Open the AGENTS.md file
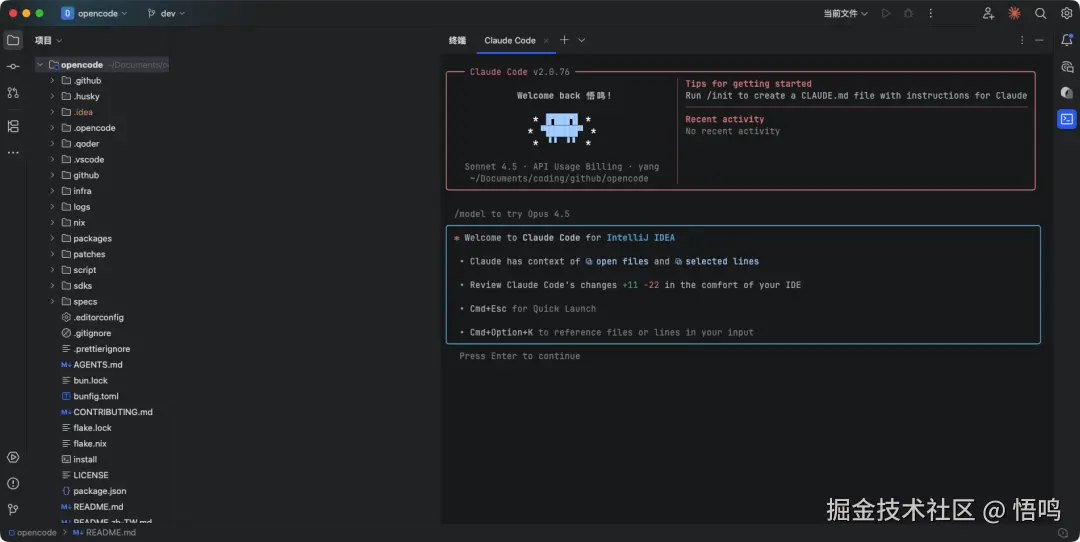Image resolution: width=1080 pixels, height=542 pixels. tap(98, 365)
